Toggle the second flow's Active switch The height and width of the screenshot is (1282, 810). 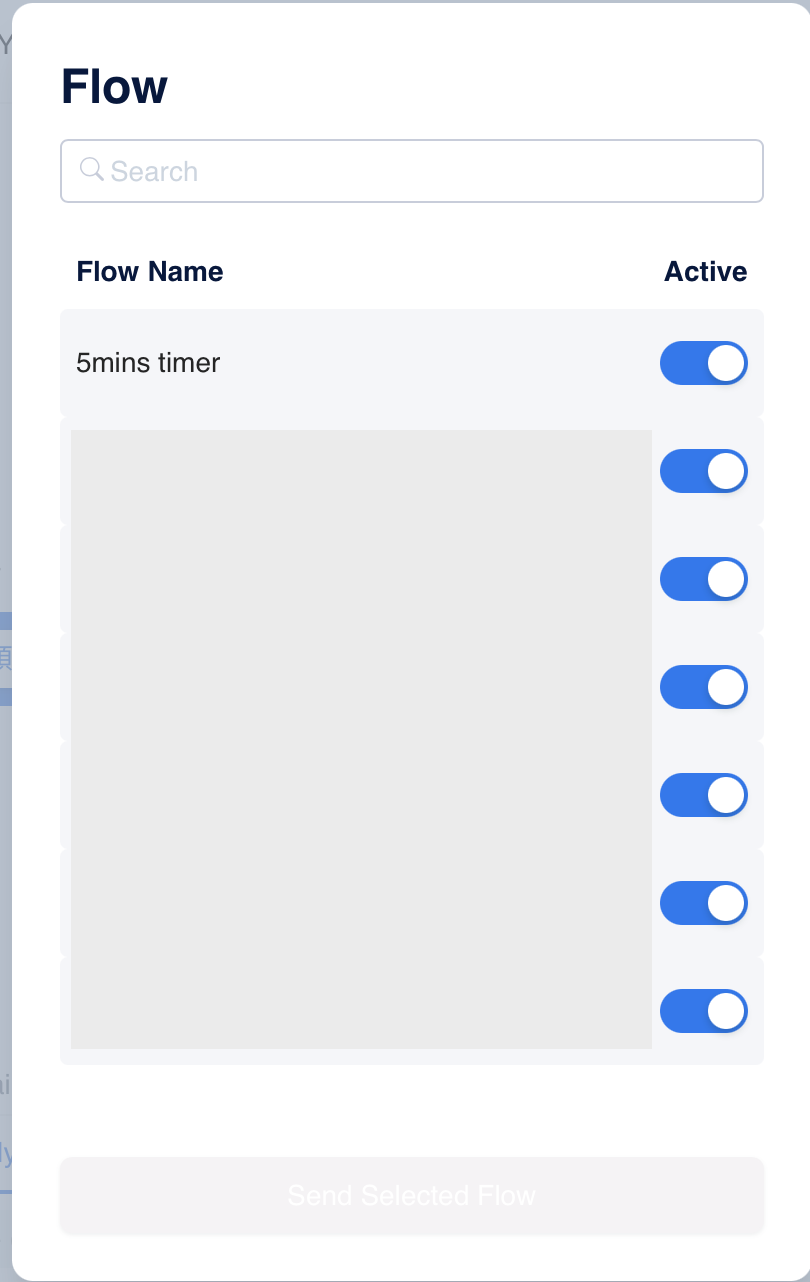[703, 471]
